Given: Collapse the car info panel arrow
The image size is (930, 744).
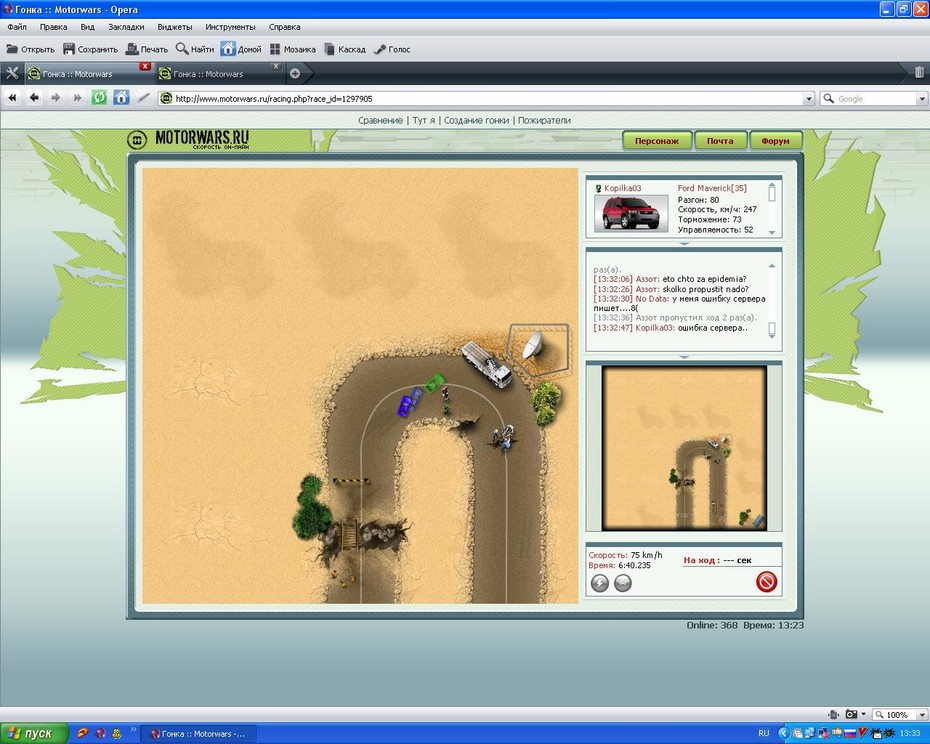Looking at the screenshot, I should 684,244.
